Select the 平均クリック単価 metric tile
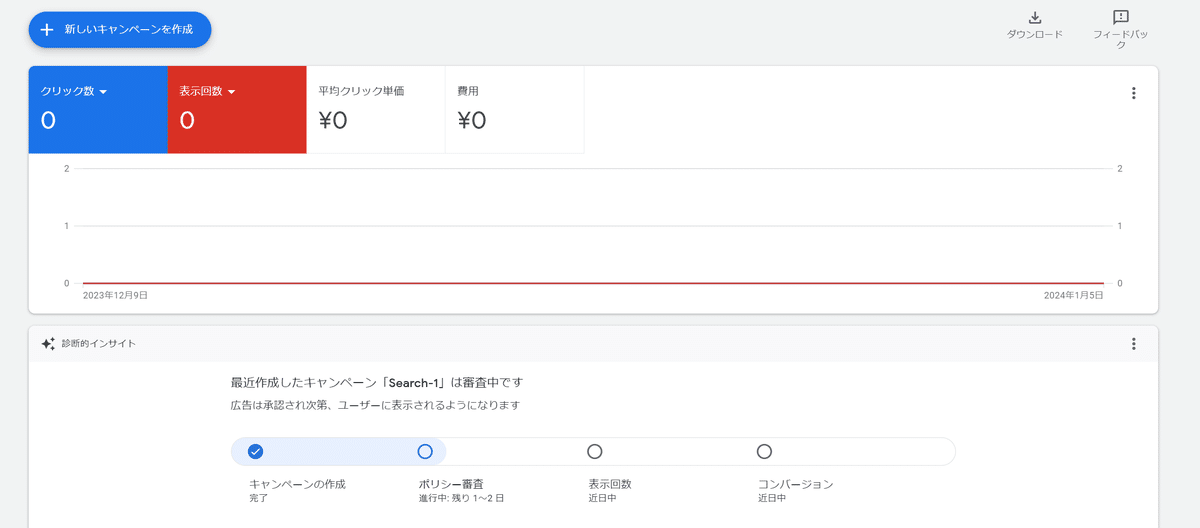This screenshot has height=528, width=1200. pos(376,110)
